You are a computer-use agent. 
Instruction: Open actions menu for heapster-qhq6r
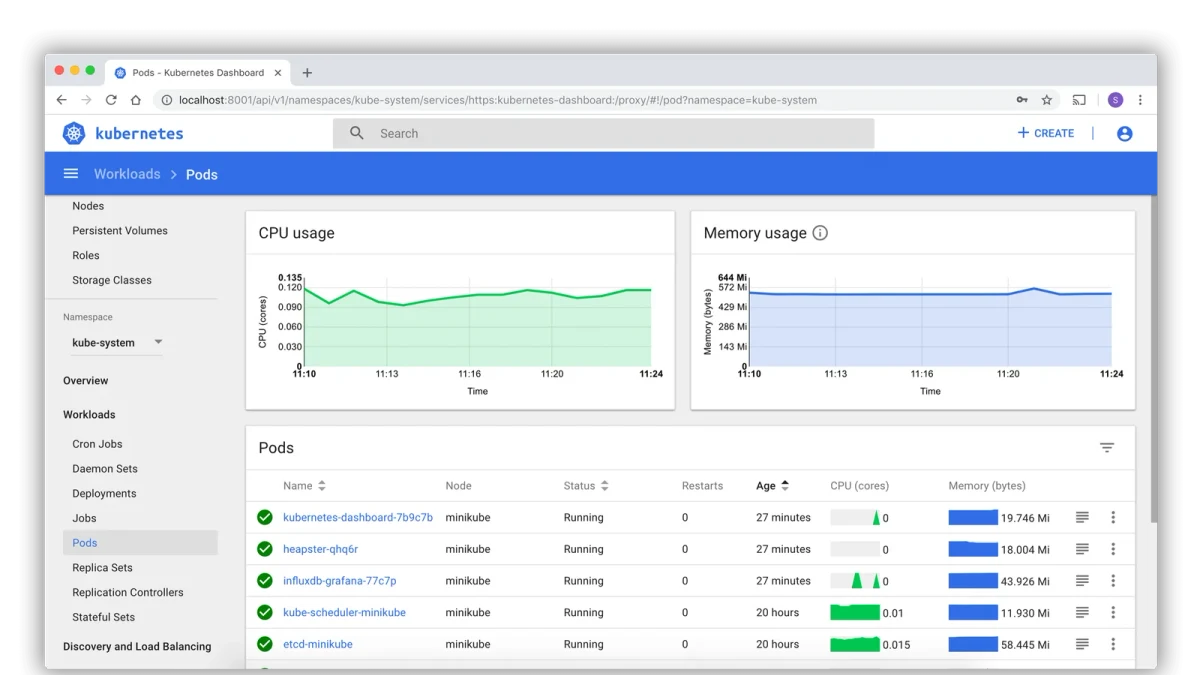click(x=1113, y=549)
